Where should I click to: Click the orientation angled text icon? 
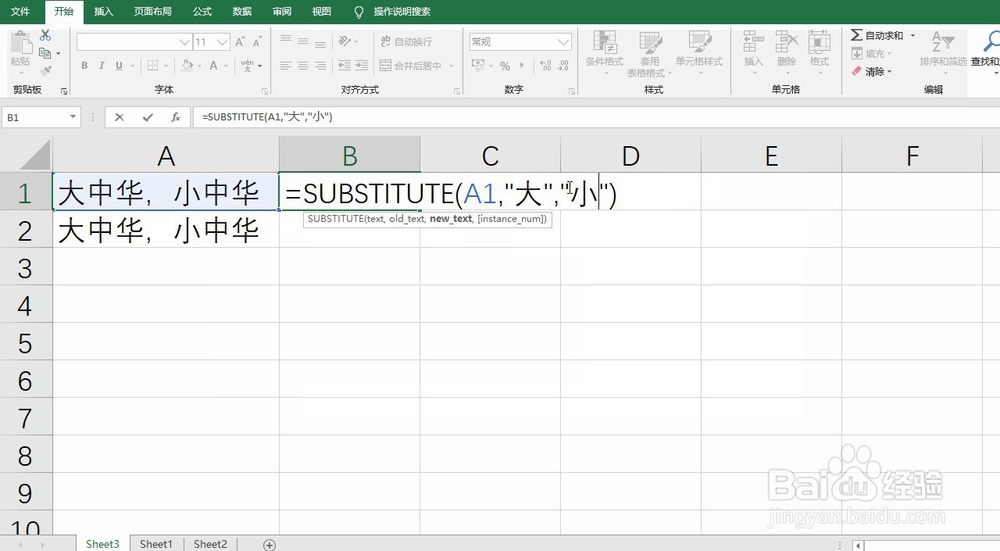click(345, 41)
